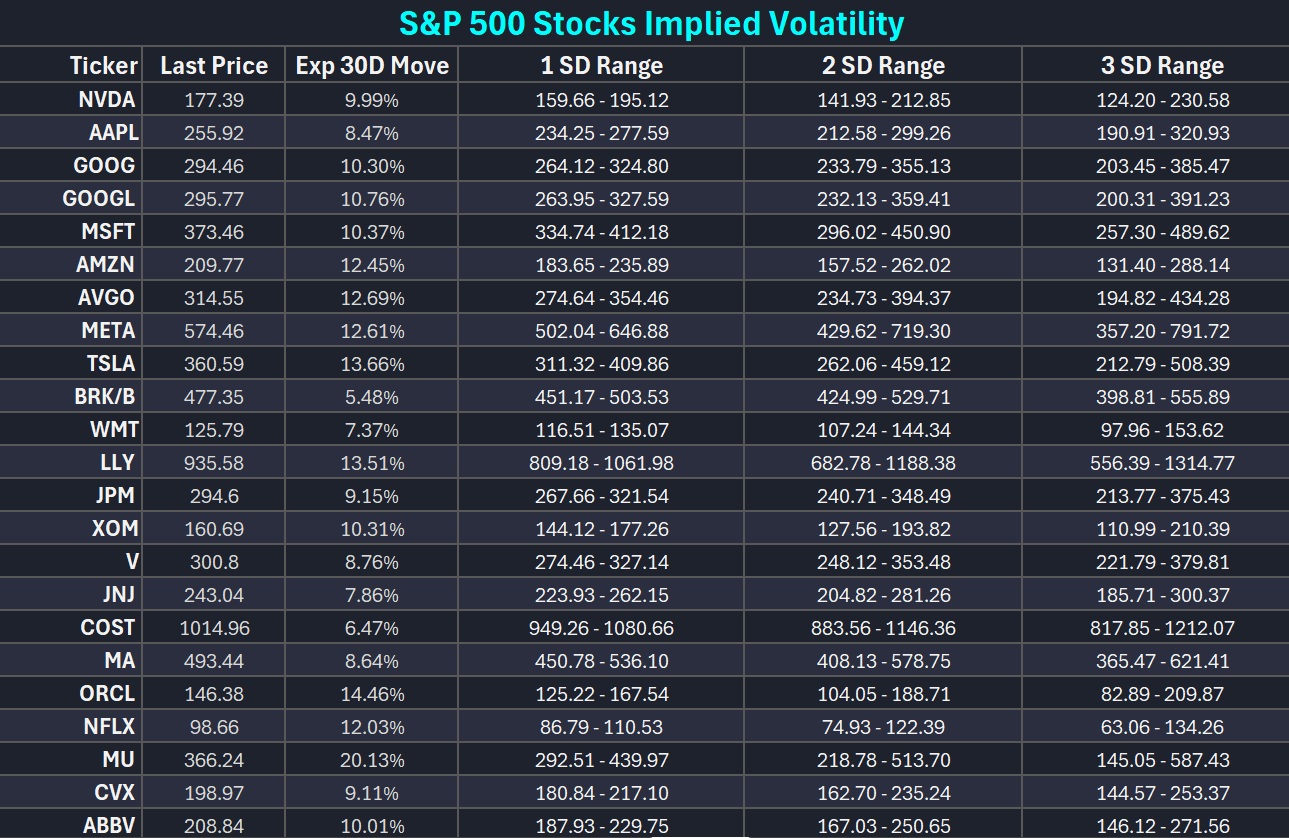
Task: Select the 3 SD Range header
Action: (1162, 66)
